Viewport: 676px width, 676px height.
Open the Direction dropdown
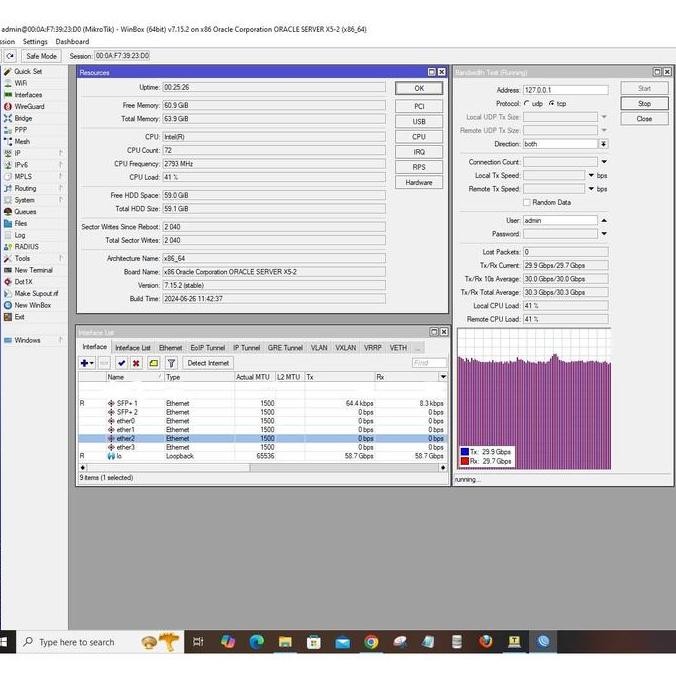tap(604, 144)
